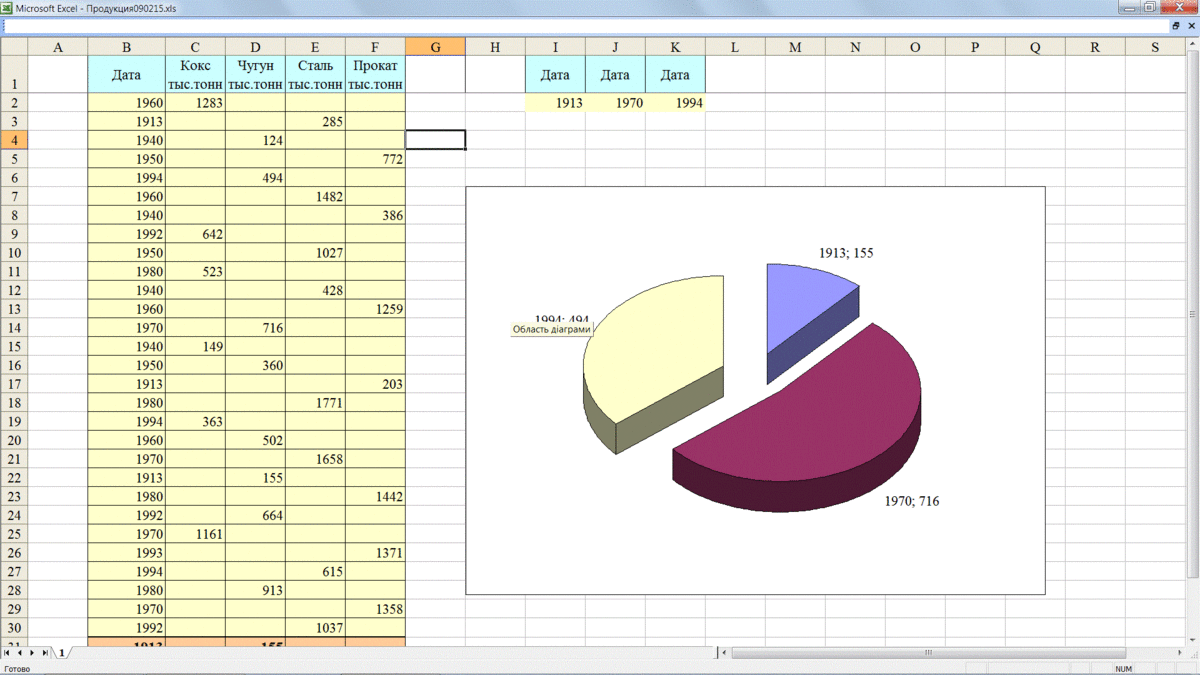Select the cell containing 1037
Image resolution: width=1200 pixels, height=675 pixels.
315,628
